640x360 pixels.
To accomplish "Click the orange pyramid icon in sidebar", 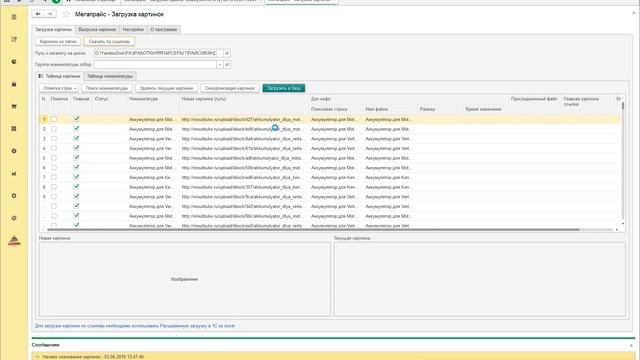I will click(14, 240).
